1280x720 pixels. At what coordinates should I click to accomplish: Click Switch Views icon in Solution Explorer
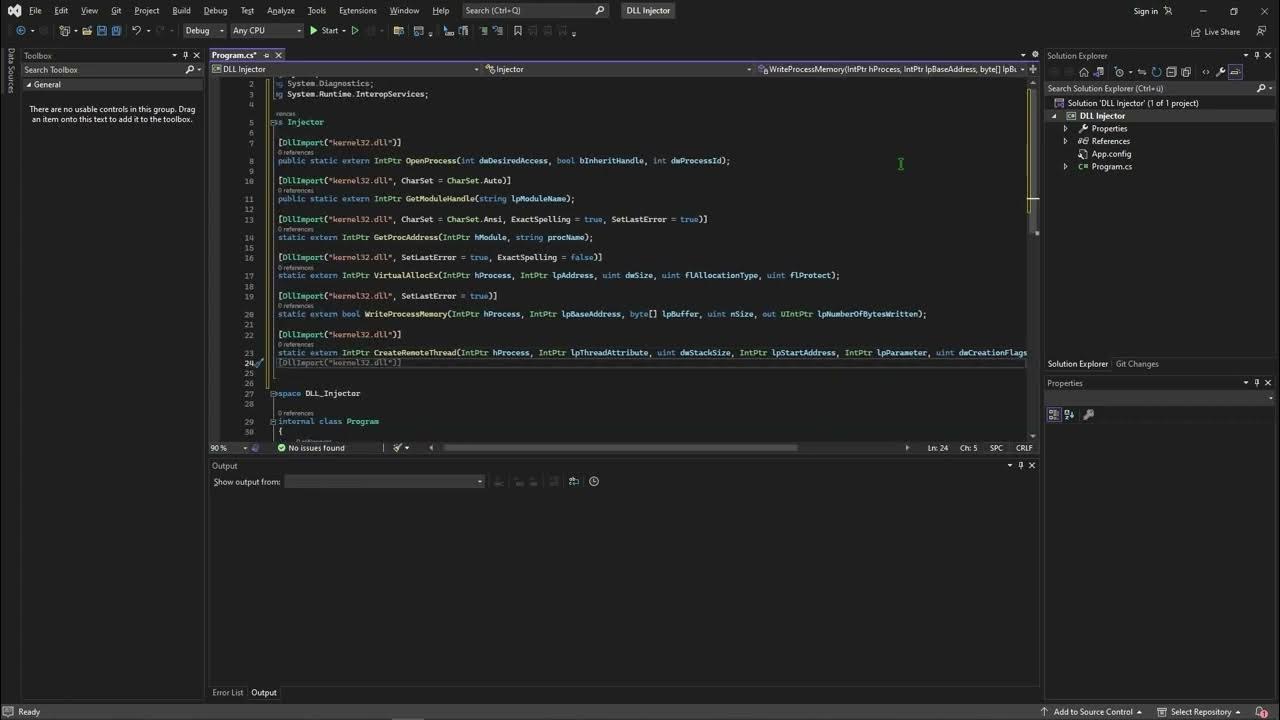1099,72
